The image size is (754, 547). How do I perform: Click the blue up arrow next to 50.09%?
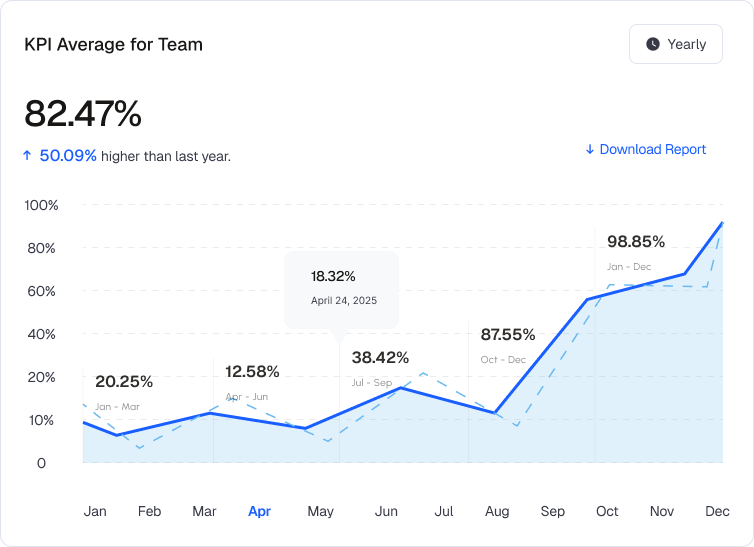[27, 156]
